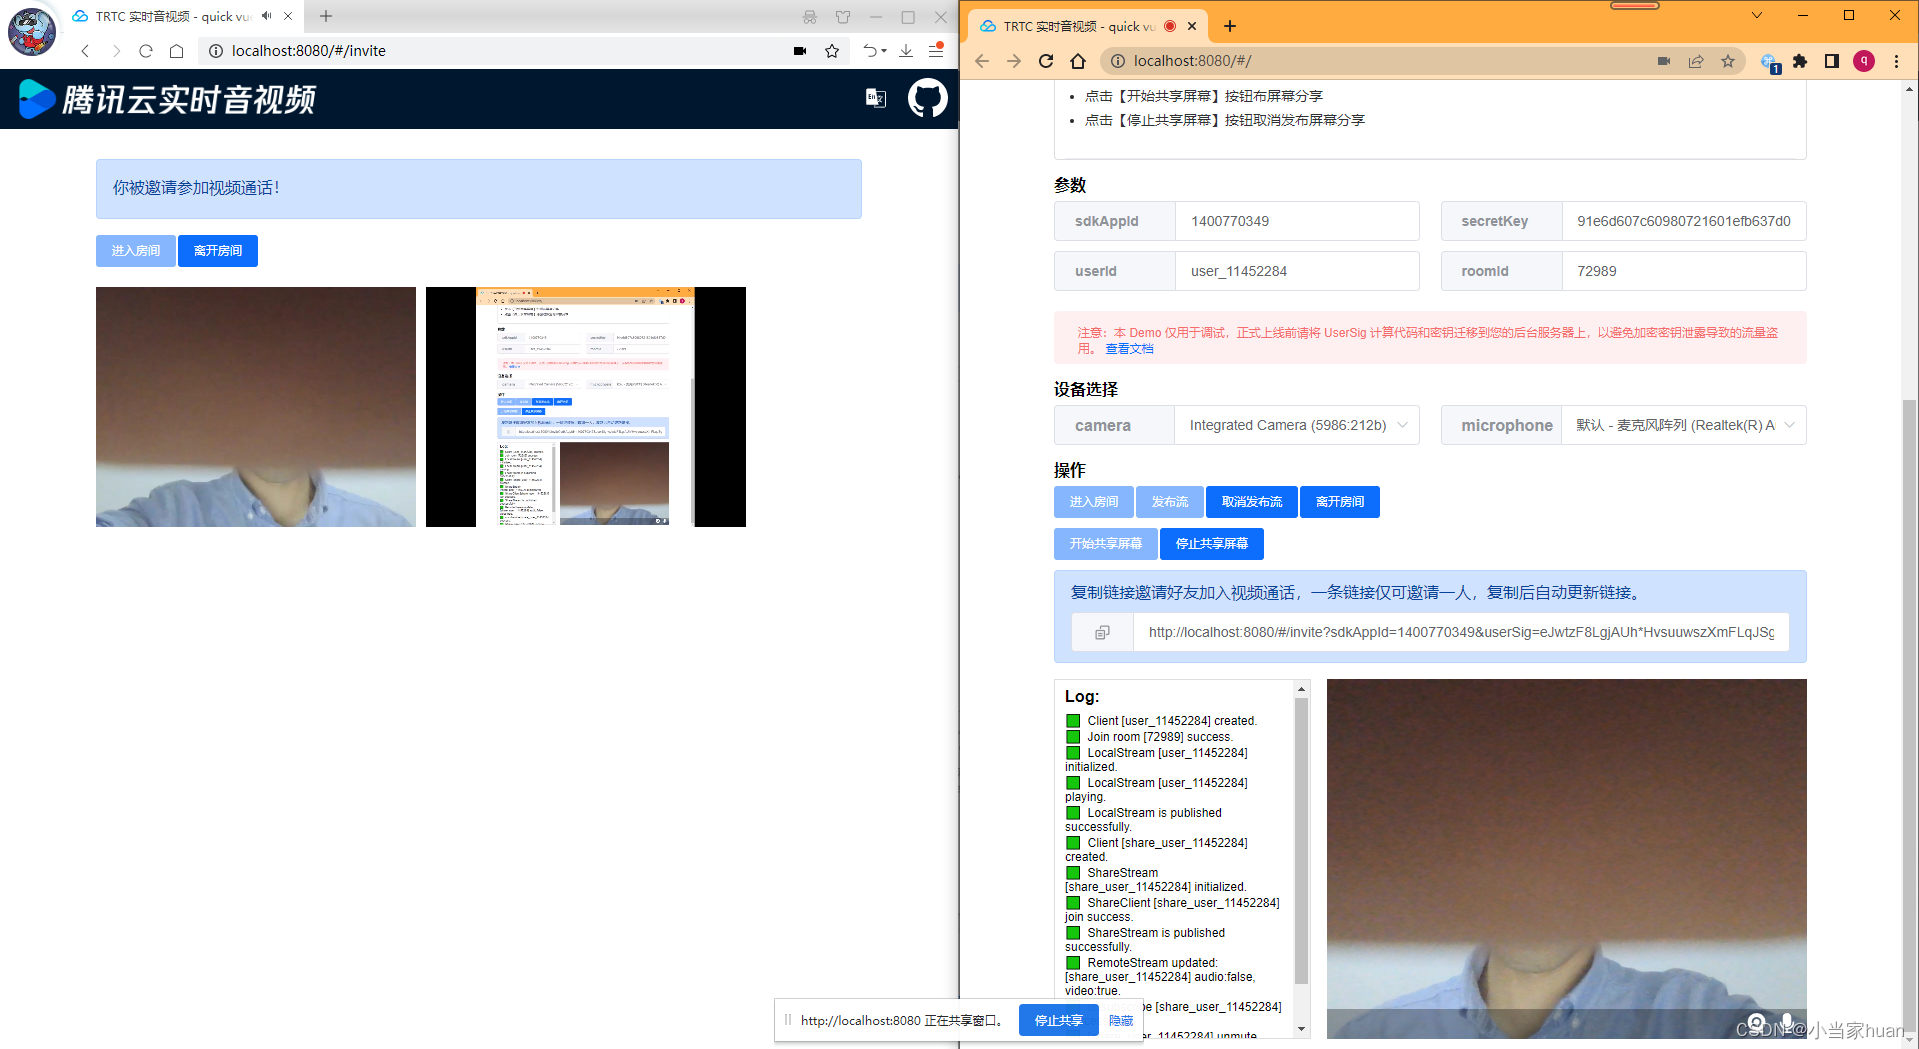Click 取消发布流 button
1919x1049 pixels.
[x=1252, y=502]
